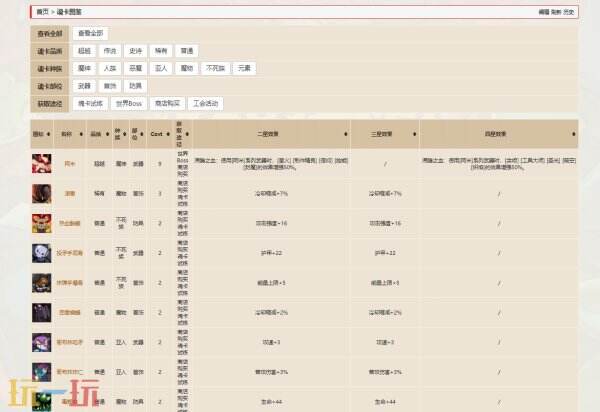Click the 刷新 link at top right
The image size is (600, 412).
pyautogui.click(x=556, y=12)
